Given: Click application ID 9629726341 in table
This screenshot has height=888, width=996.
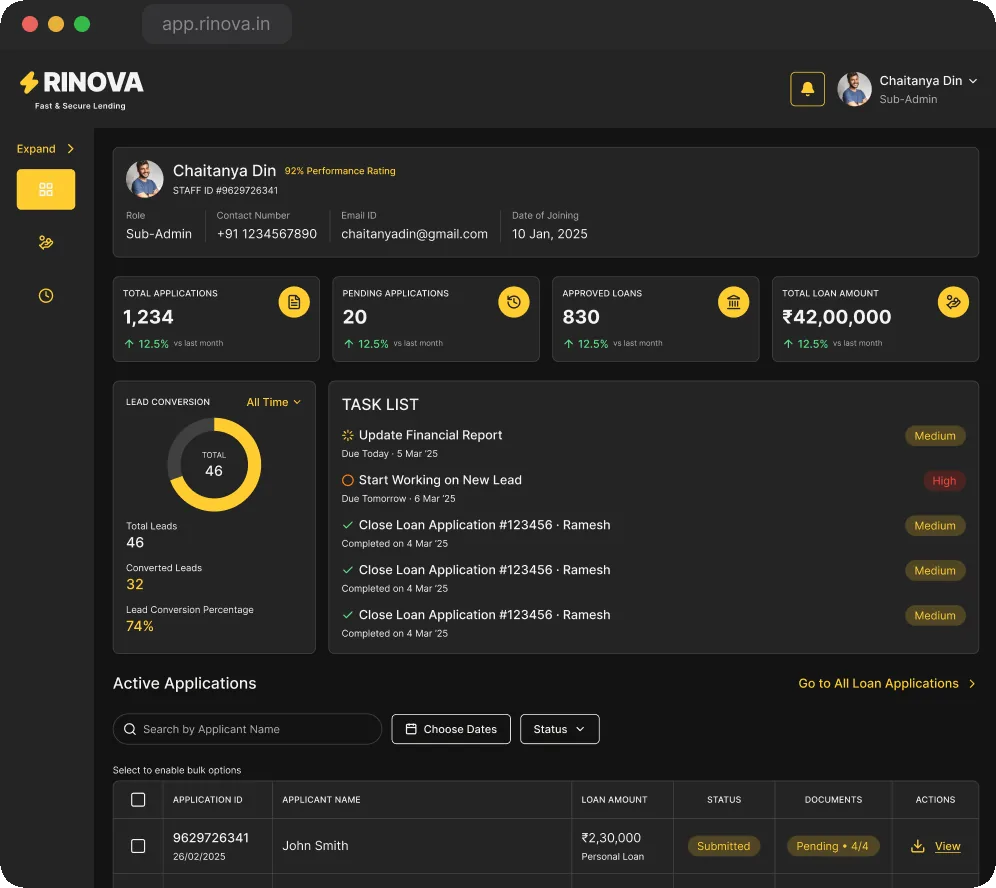Looking at the screenshot, I should (211, 838).
